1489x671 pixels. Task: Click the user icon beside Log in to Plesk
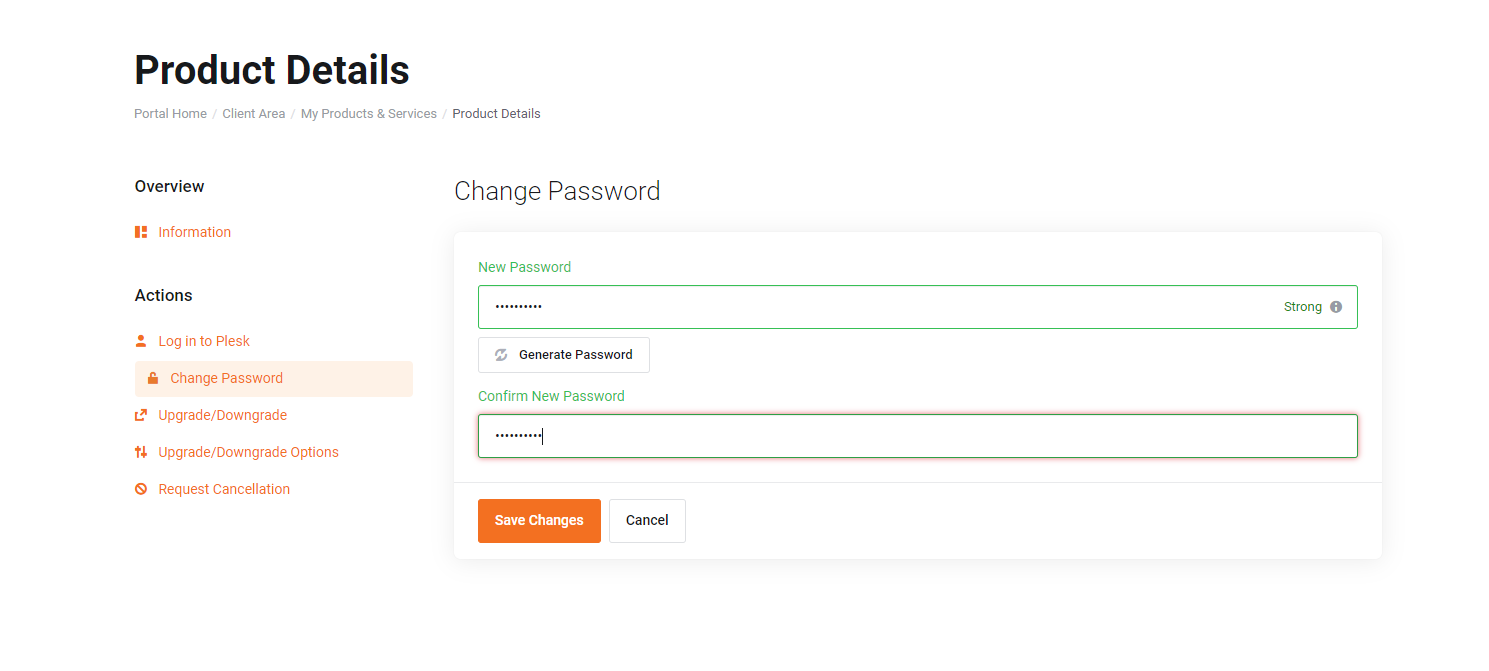[141, 341]
